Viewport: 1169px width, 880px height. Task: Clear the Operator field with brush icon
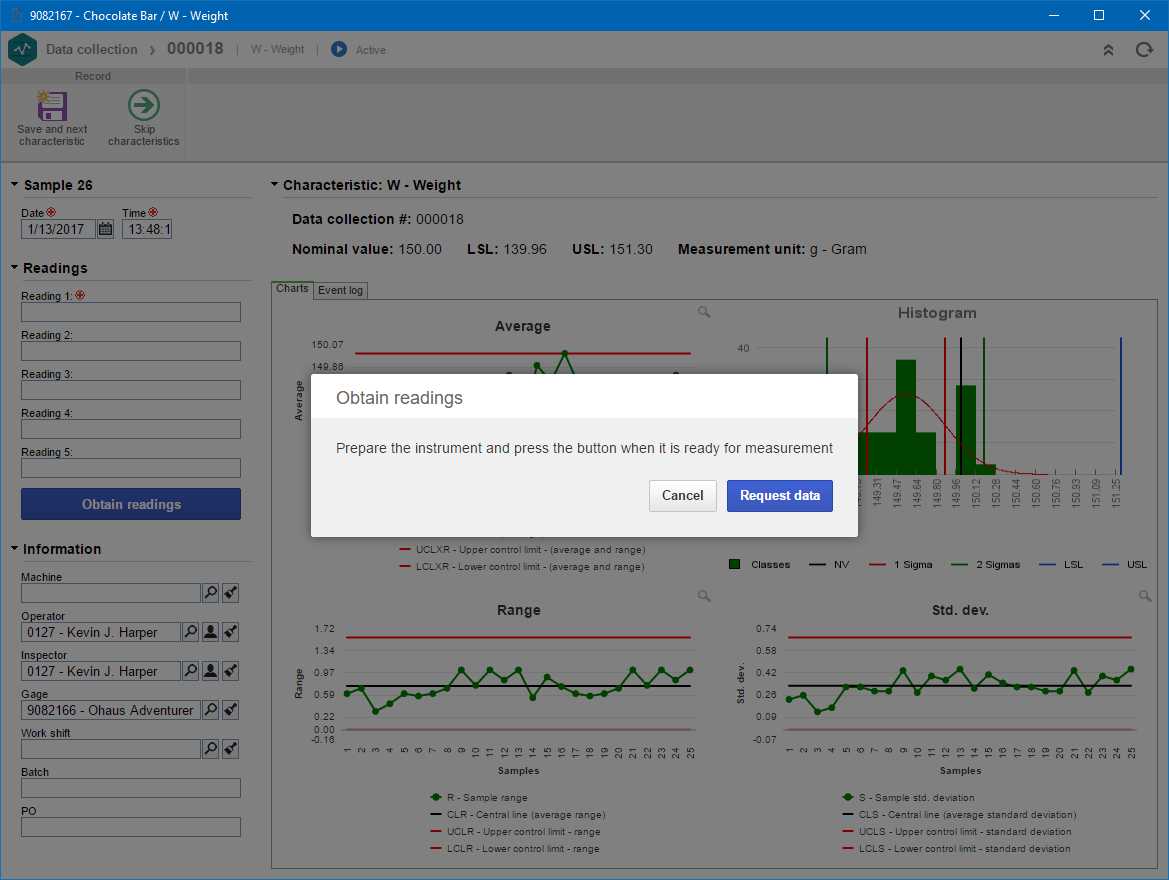click(x=231, y=632)
